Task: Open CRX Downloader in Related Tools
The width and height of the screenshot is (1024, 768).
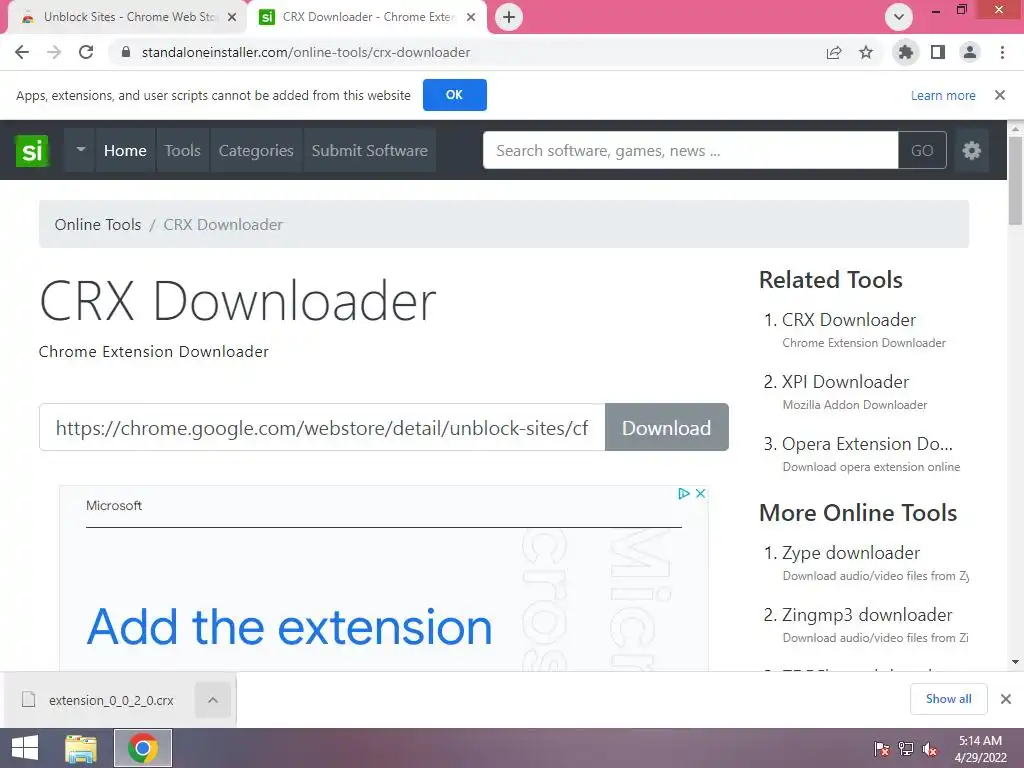Action: (848, 320)
